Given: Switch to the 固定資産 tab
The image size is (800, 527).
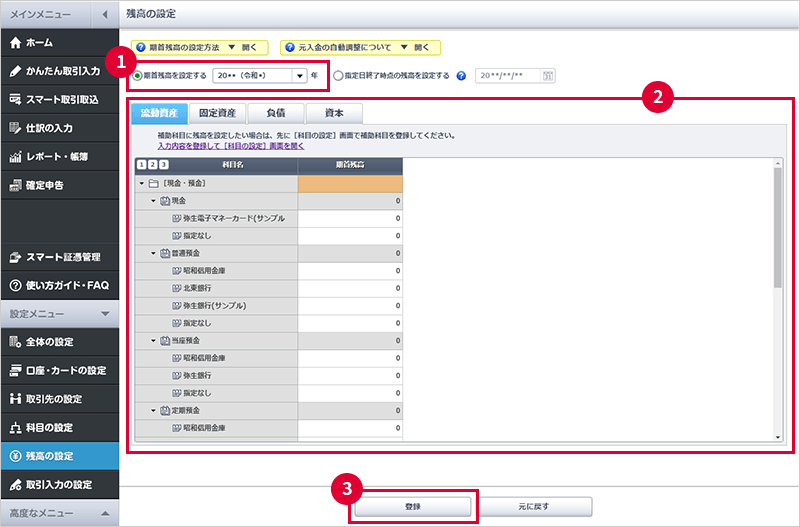Looking at the screenshot, I should coord(218,113).
